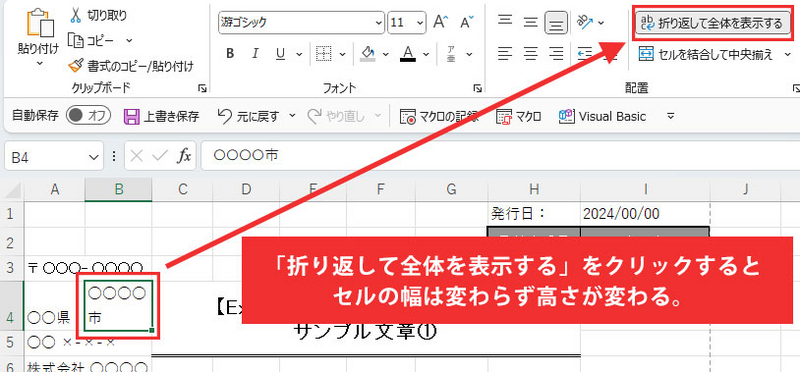Click Cut (切り取り) scissors icon
Viewport: 800px width, 372px height.
tap(76, 15)
